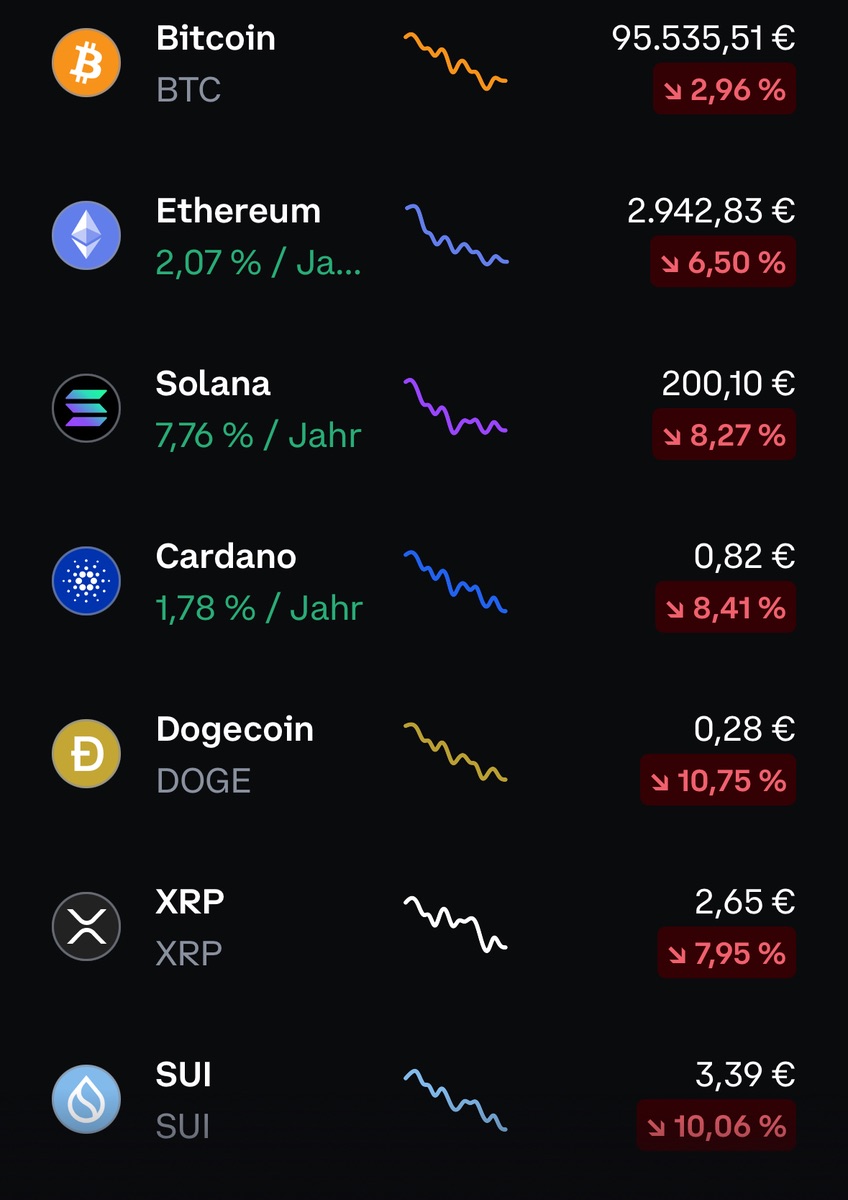The height and width of the screenshot is (1200, 848).
Task: Tap the blue Cardano logo icon
Action: click(x=86, y=581)
